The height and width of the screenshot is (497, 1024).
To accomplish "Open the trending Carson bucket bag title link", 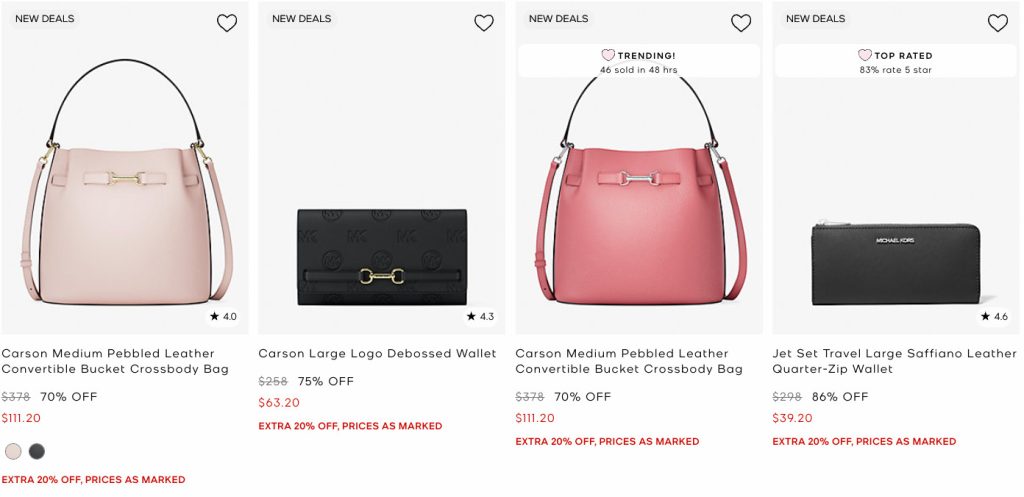I will (x=629, y=361).
